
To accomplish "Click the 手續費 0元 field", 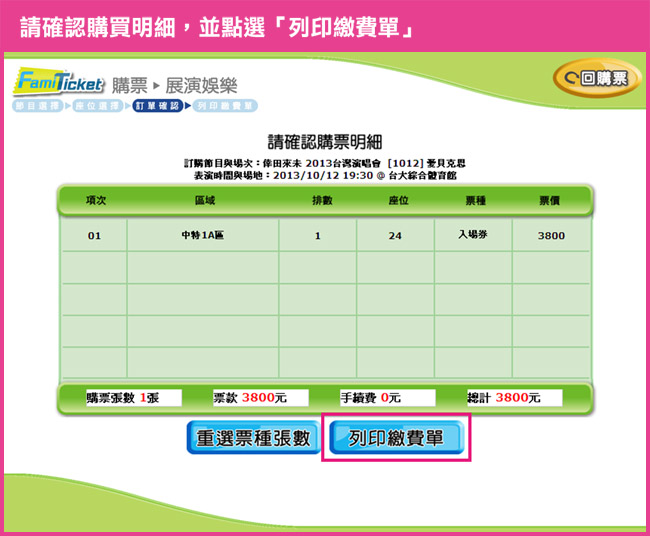I will (372, 397).
